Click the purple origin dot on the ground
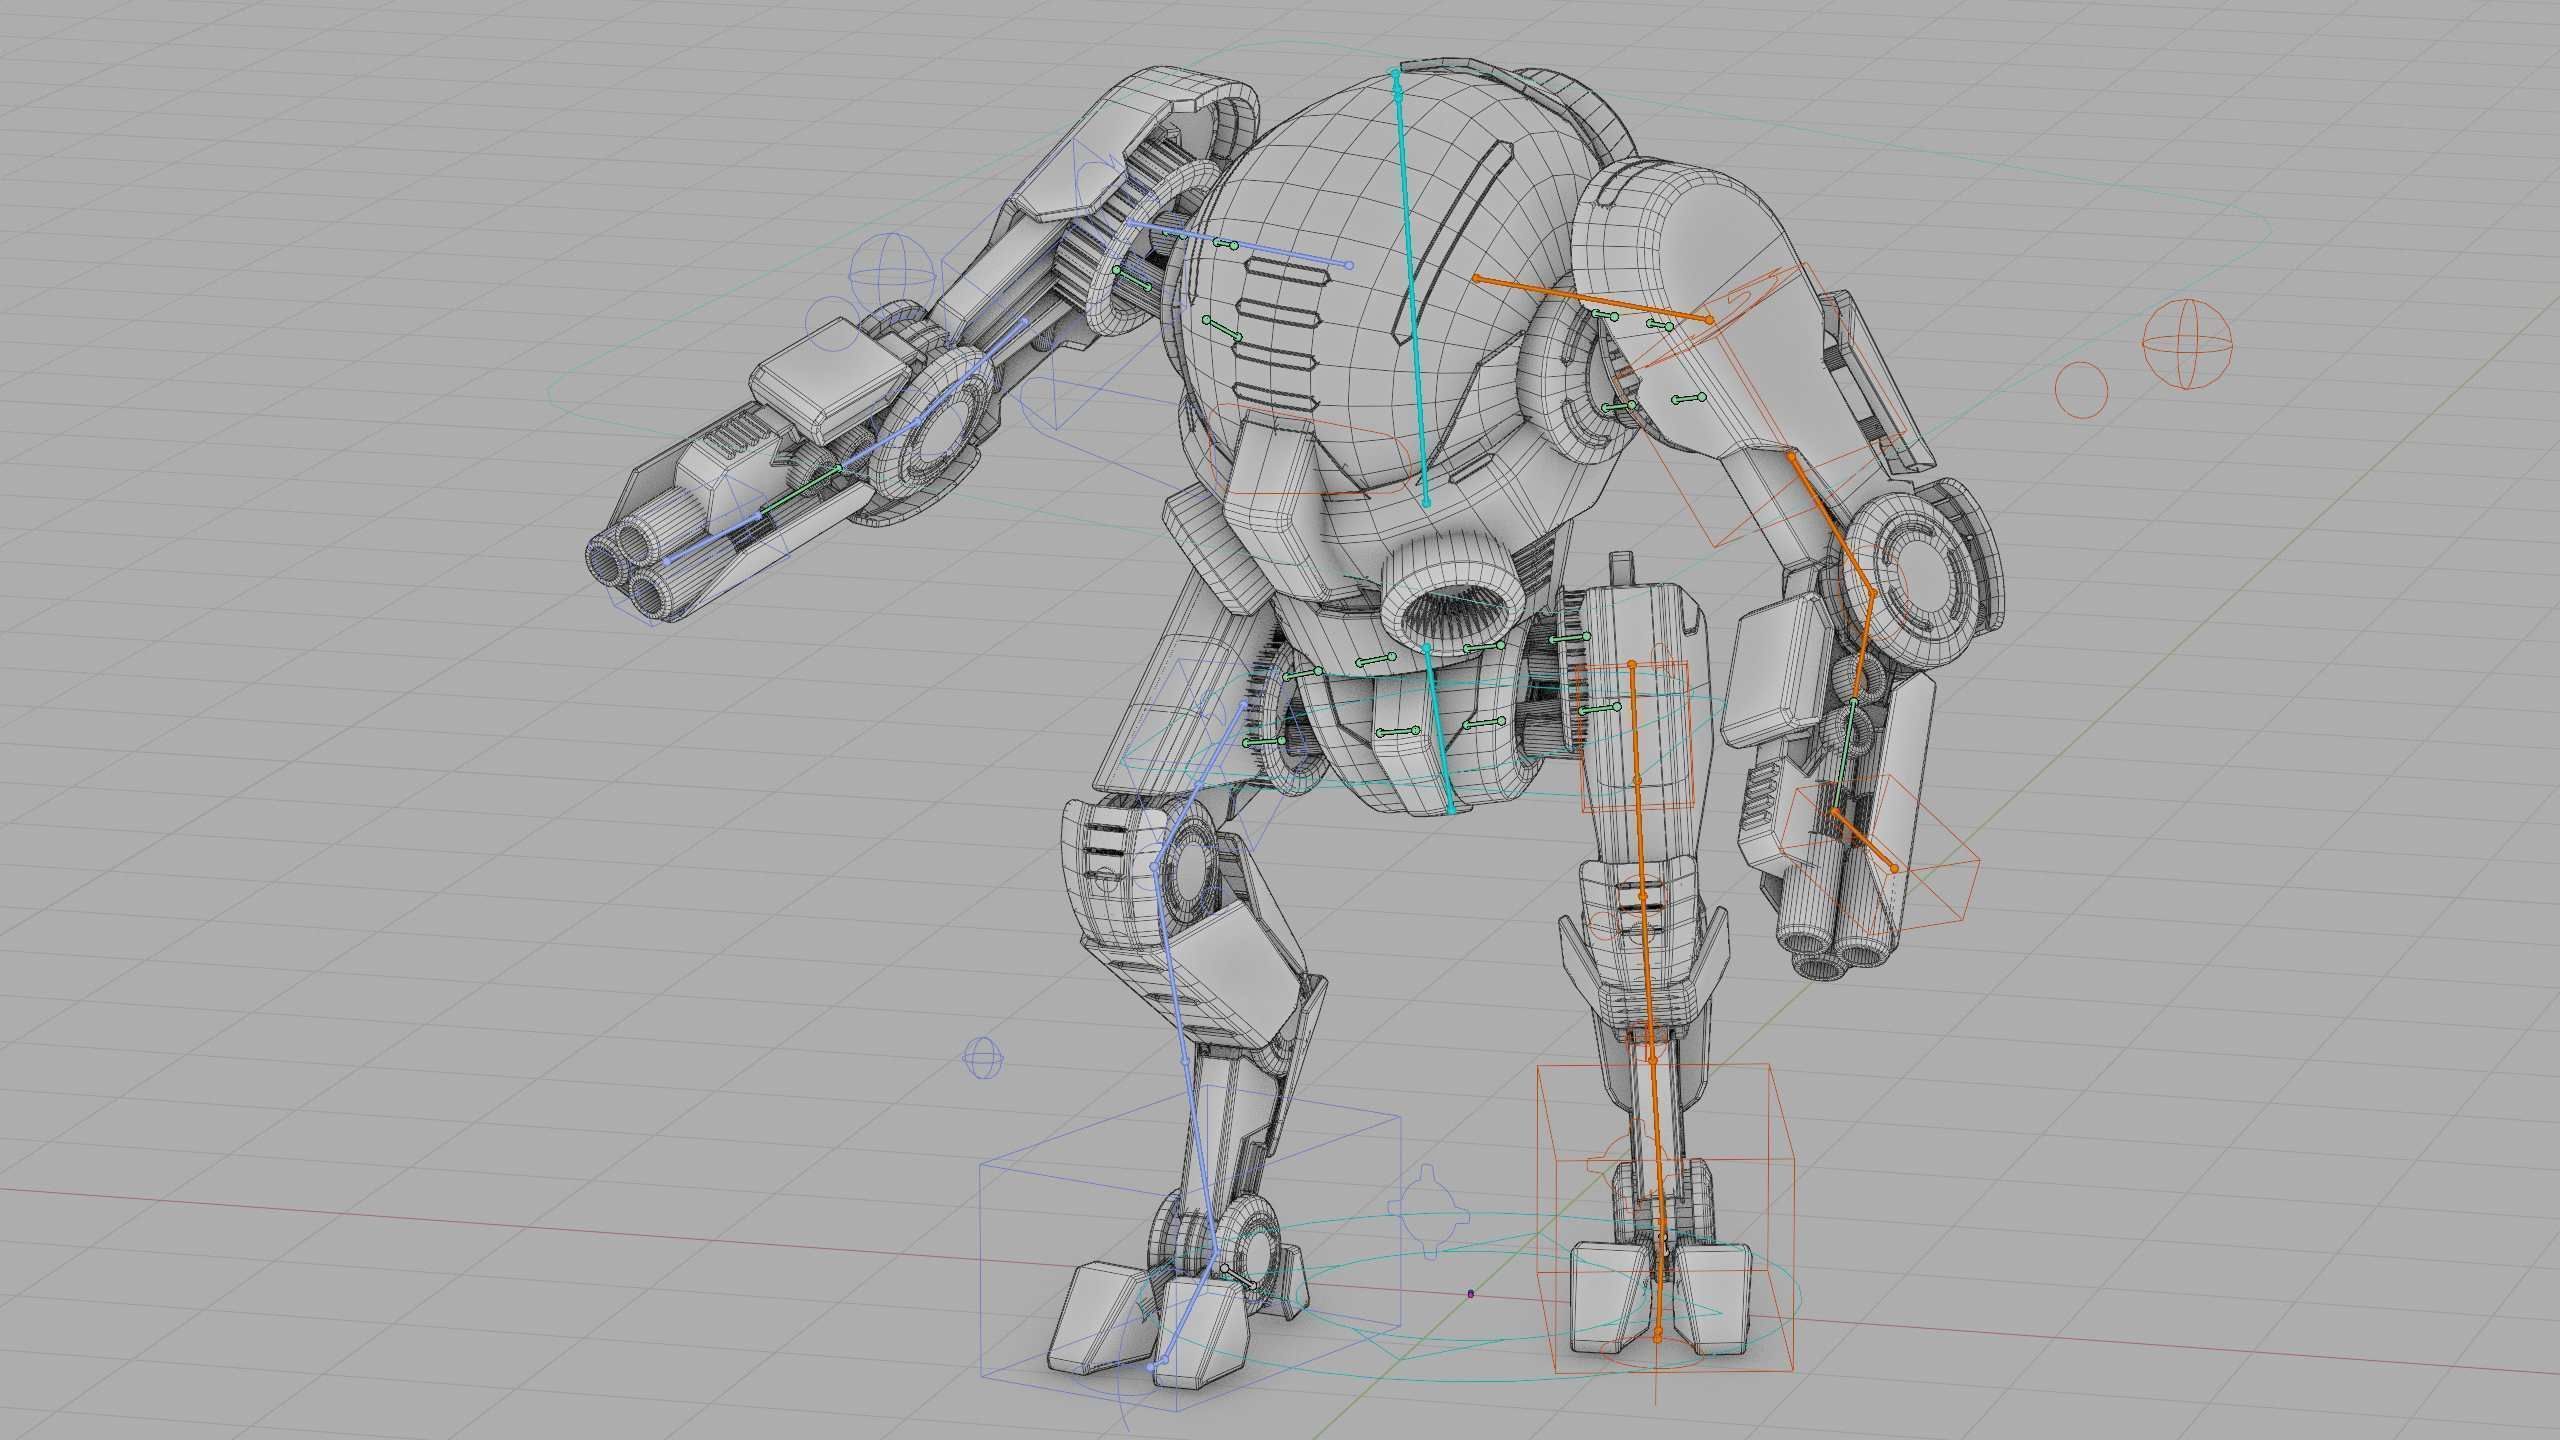 coord(1470,1294)
